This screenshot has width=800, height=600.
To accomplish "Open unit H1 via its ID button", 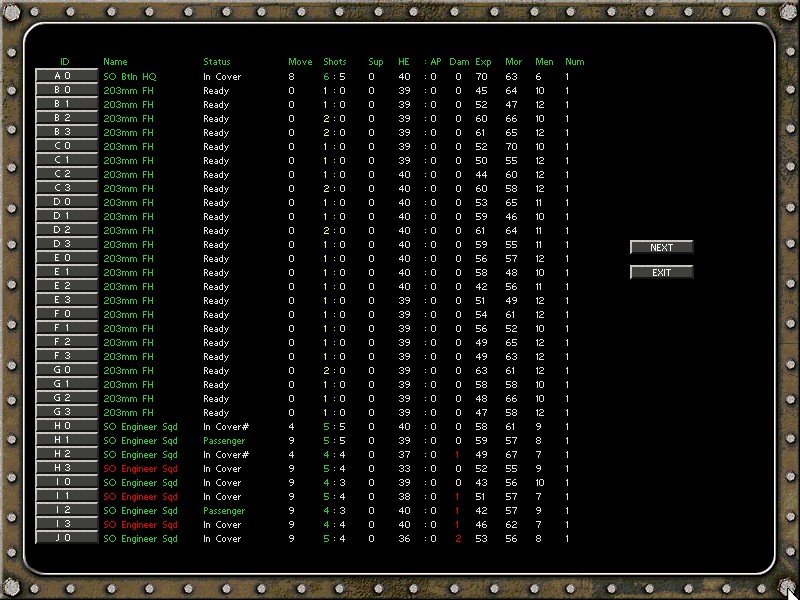I will (66, 440).
